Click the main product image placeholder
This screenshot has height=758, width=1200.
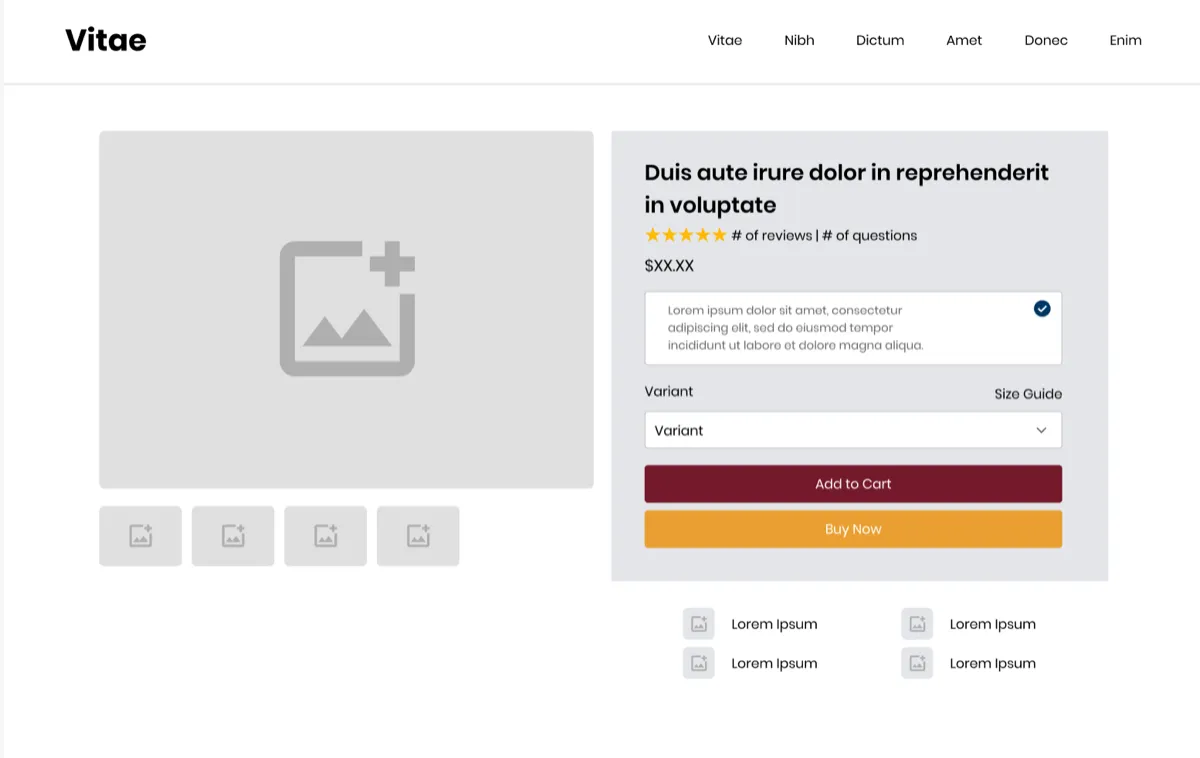(x=346, y=309)
